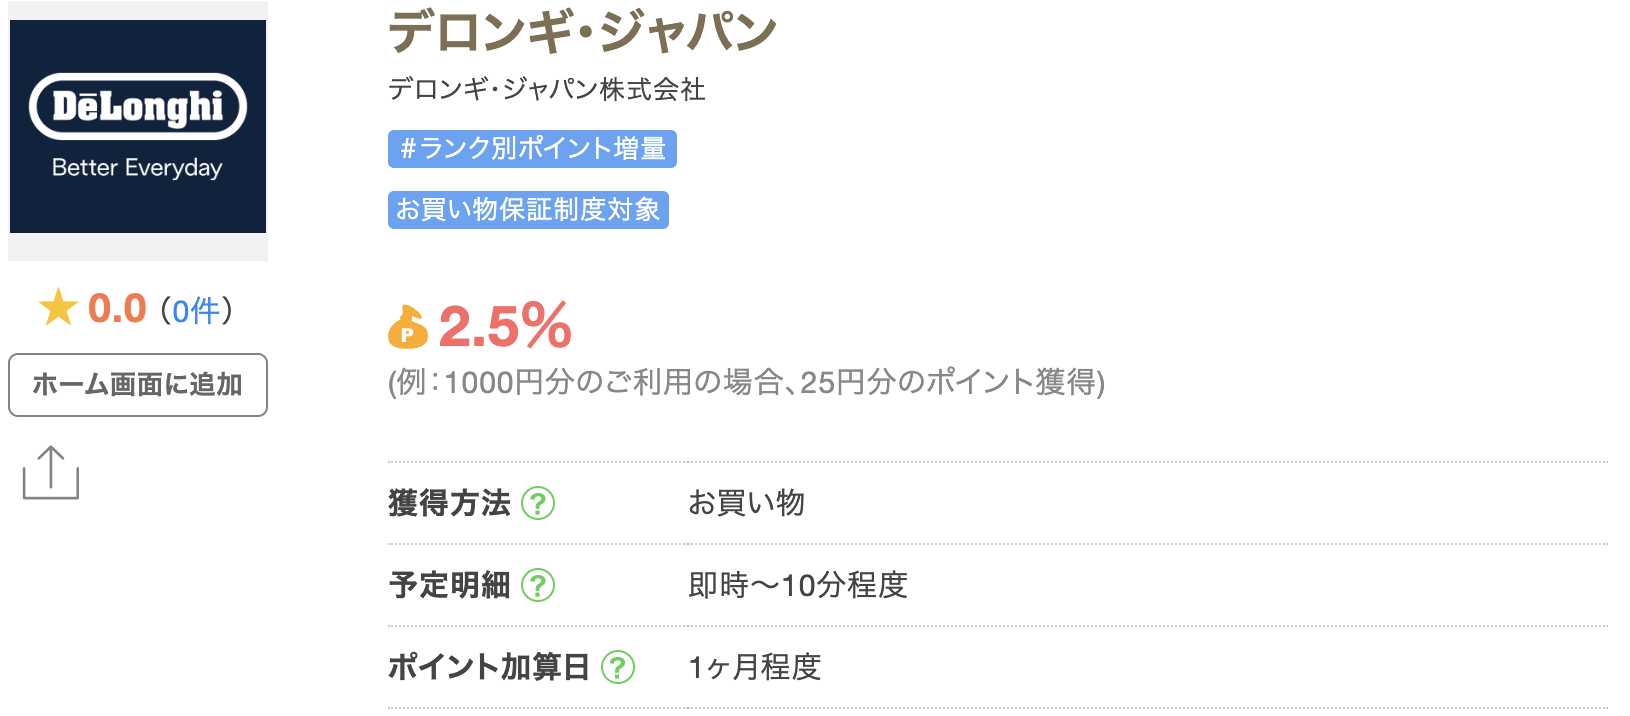Click the 即時〜10分程度 value
1630x716 pixels.
[x=797, y=585]
